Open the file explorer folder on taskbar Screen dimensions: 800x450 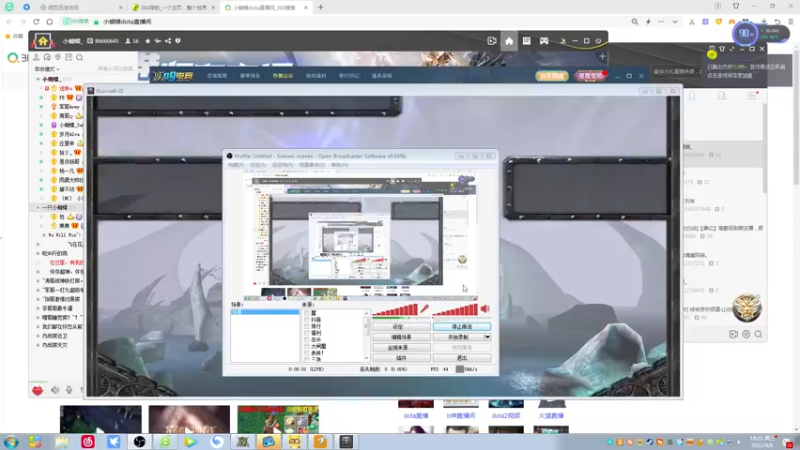tap(62, 441)
